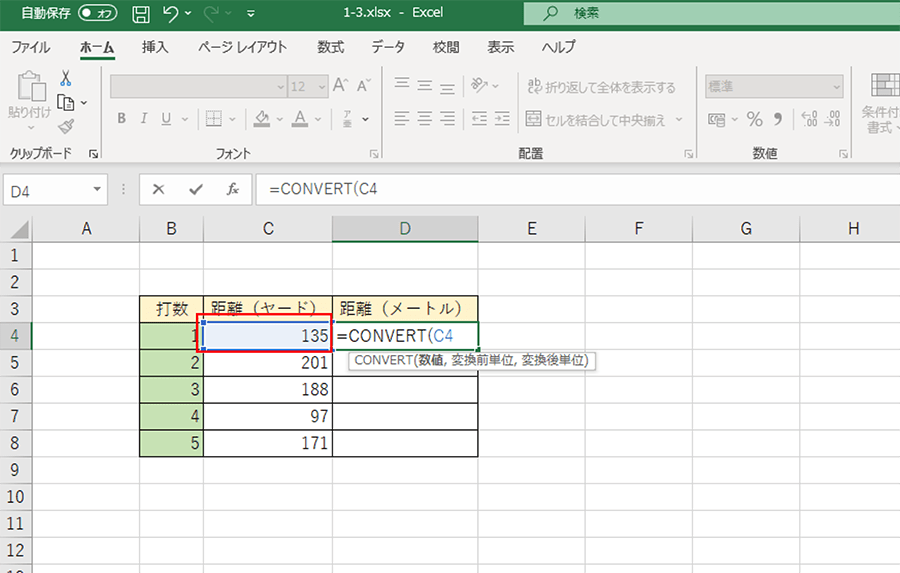Open the Undo history dropdown arrow
900x573 pixels.
click(188, 13)
